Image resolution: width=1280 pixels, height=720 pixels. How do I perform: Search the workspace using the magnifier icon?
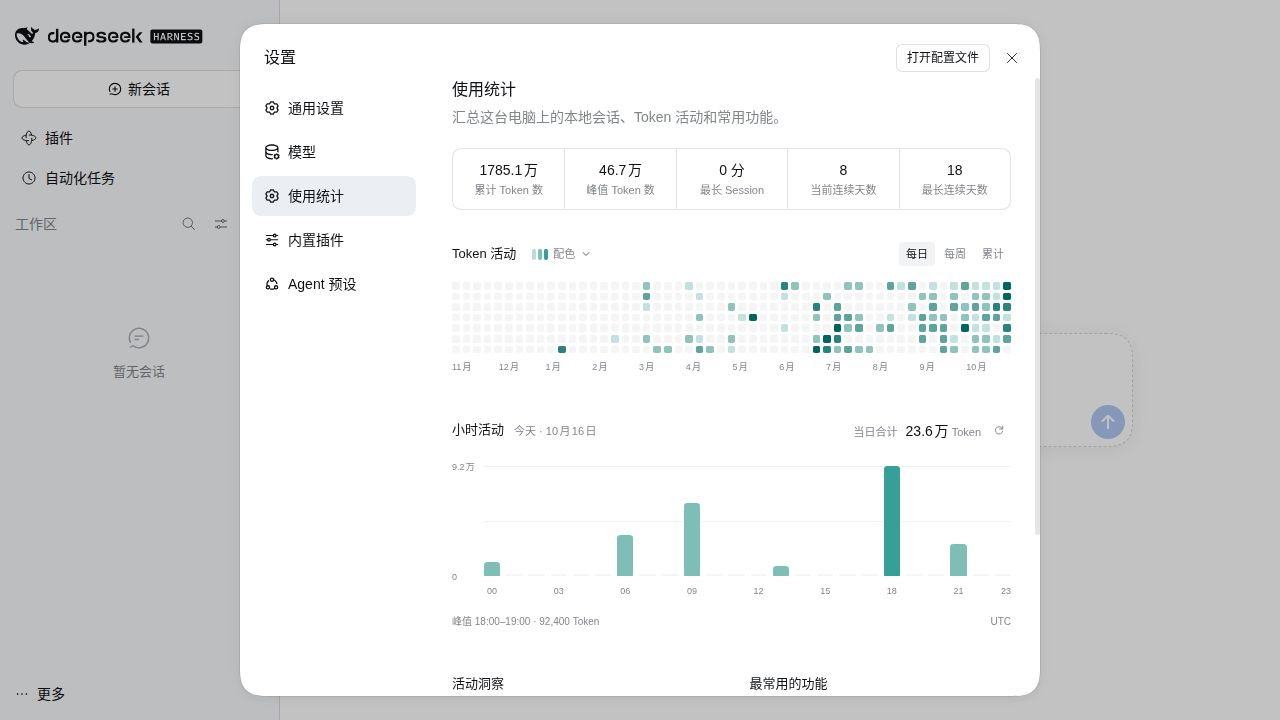(x=189, y=224)
